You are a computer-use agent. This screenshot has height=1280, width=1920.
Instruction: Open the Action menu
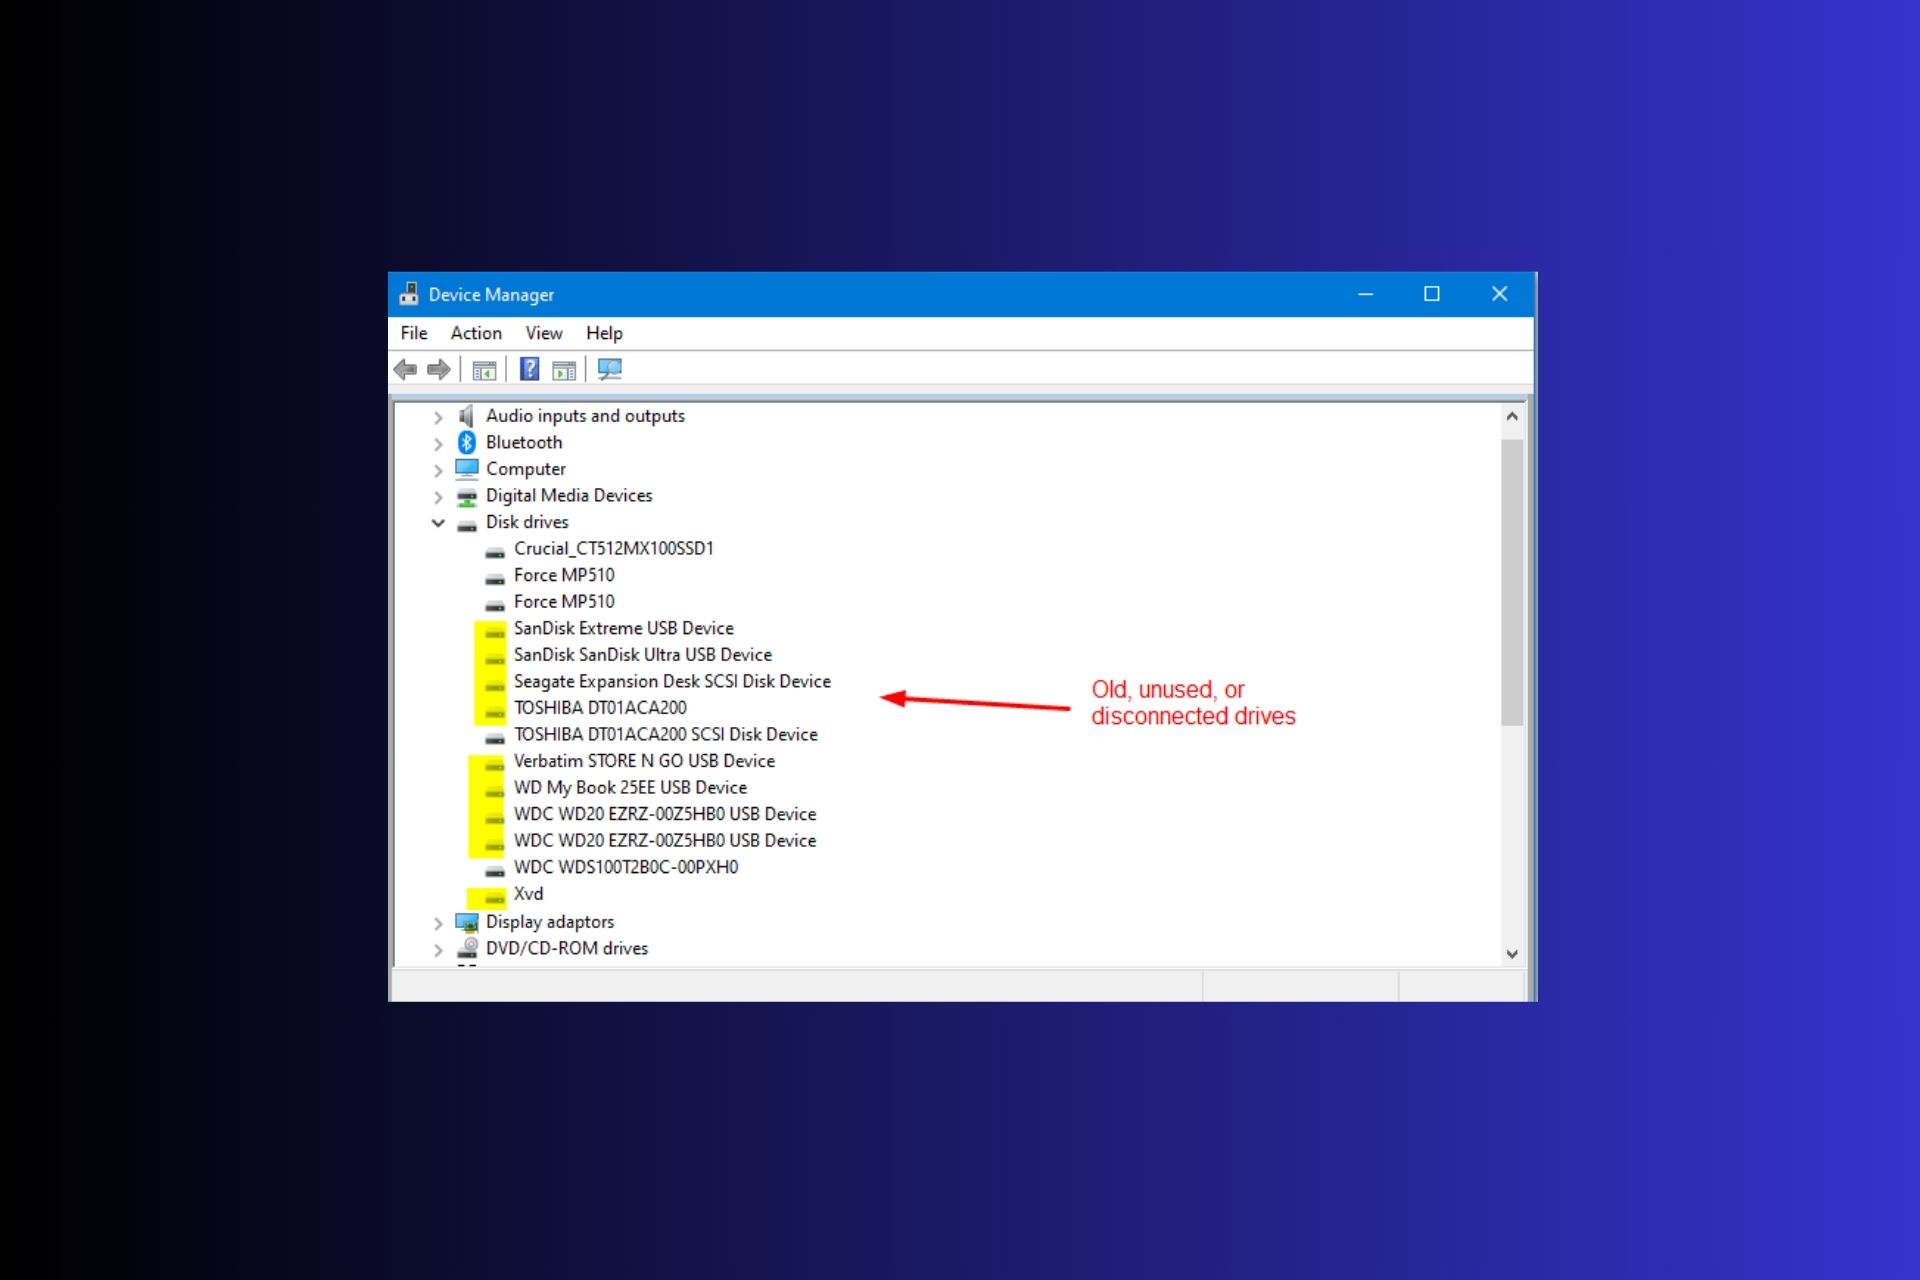[475, 333]
